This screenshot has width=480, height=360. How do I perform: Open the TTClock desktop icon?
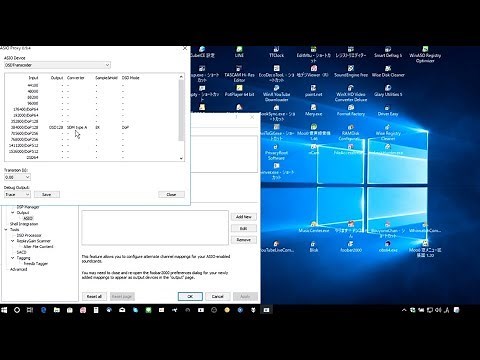(x=276, y=52)
